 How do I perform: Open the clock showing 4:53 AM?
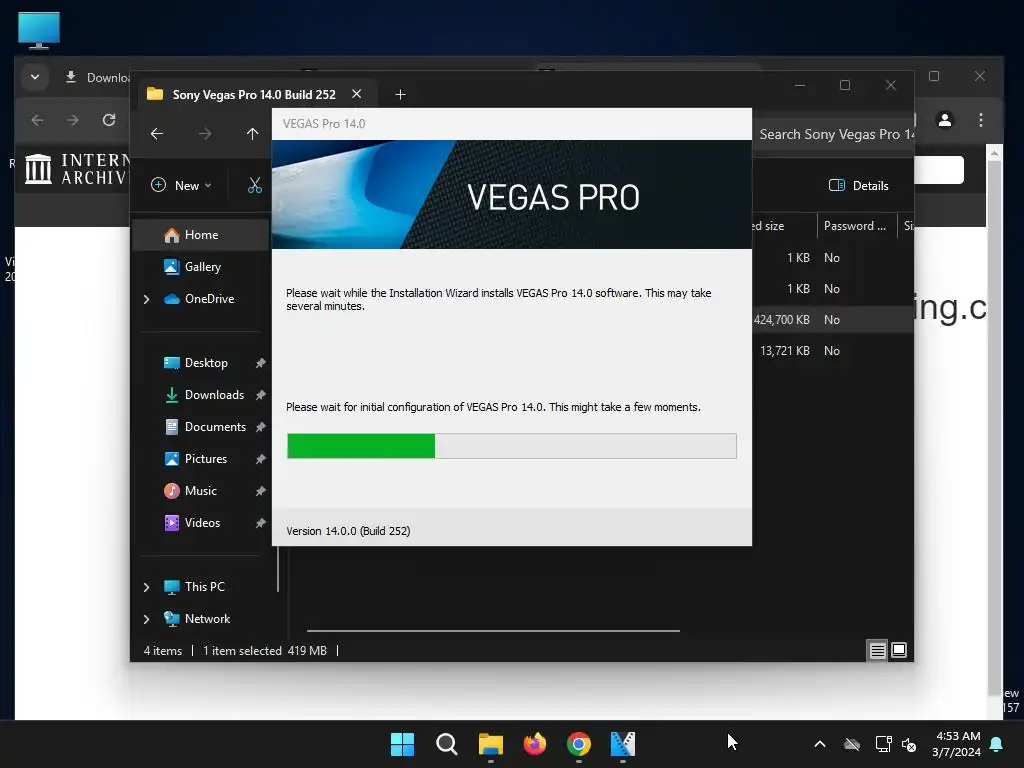point(957,744)
